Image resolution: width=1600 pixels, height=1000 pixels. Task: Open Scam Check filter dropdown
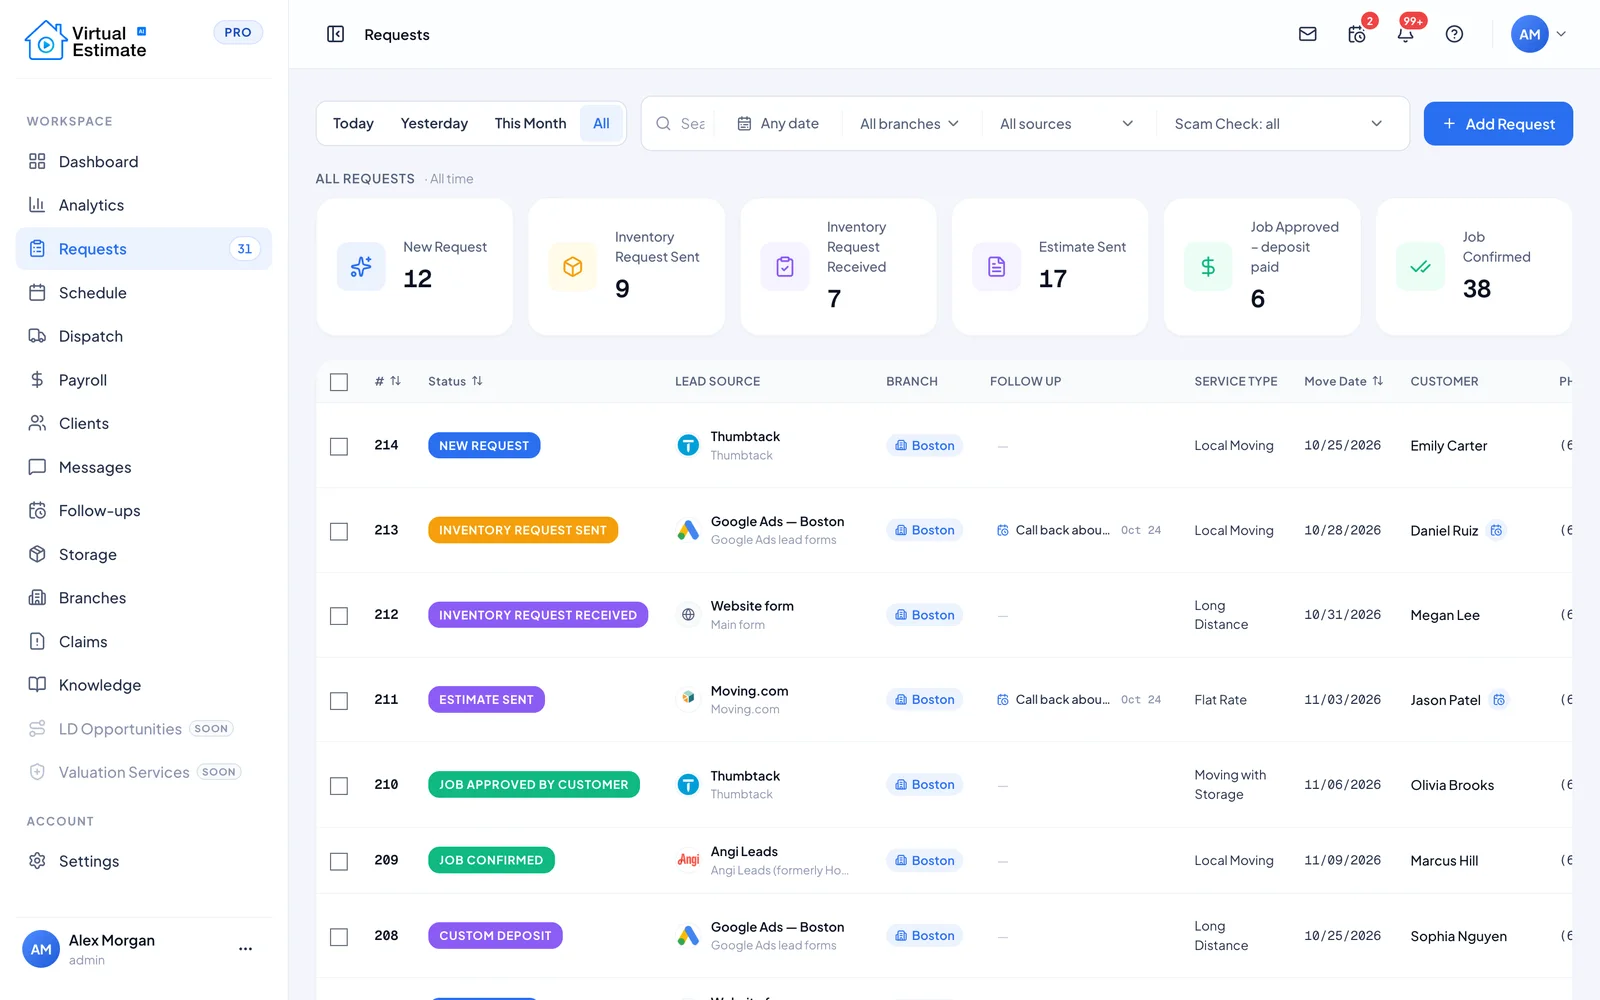tap(1278, 124)
